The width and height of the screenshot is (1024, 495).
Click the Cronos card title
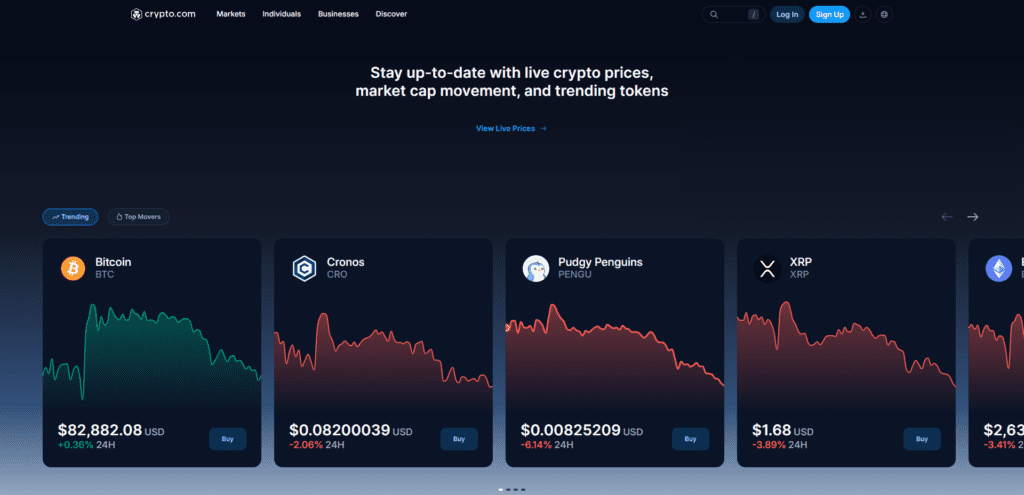coord(345,262)
